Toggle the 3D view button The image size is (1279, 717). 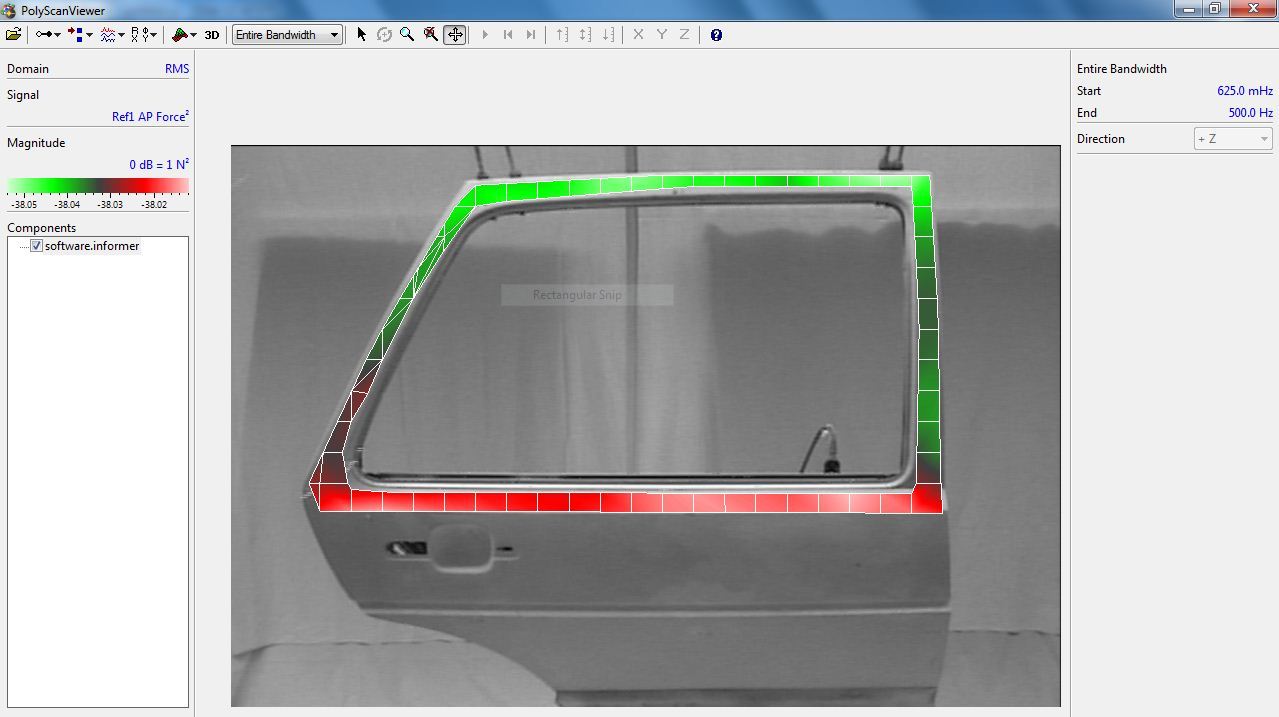click(212, 34)
